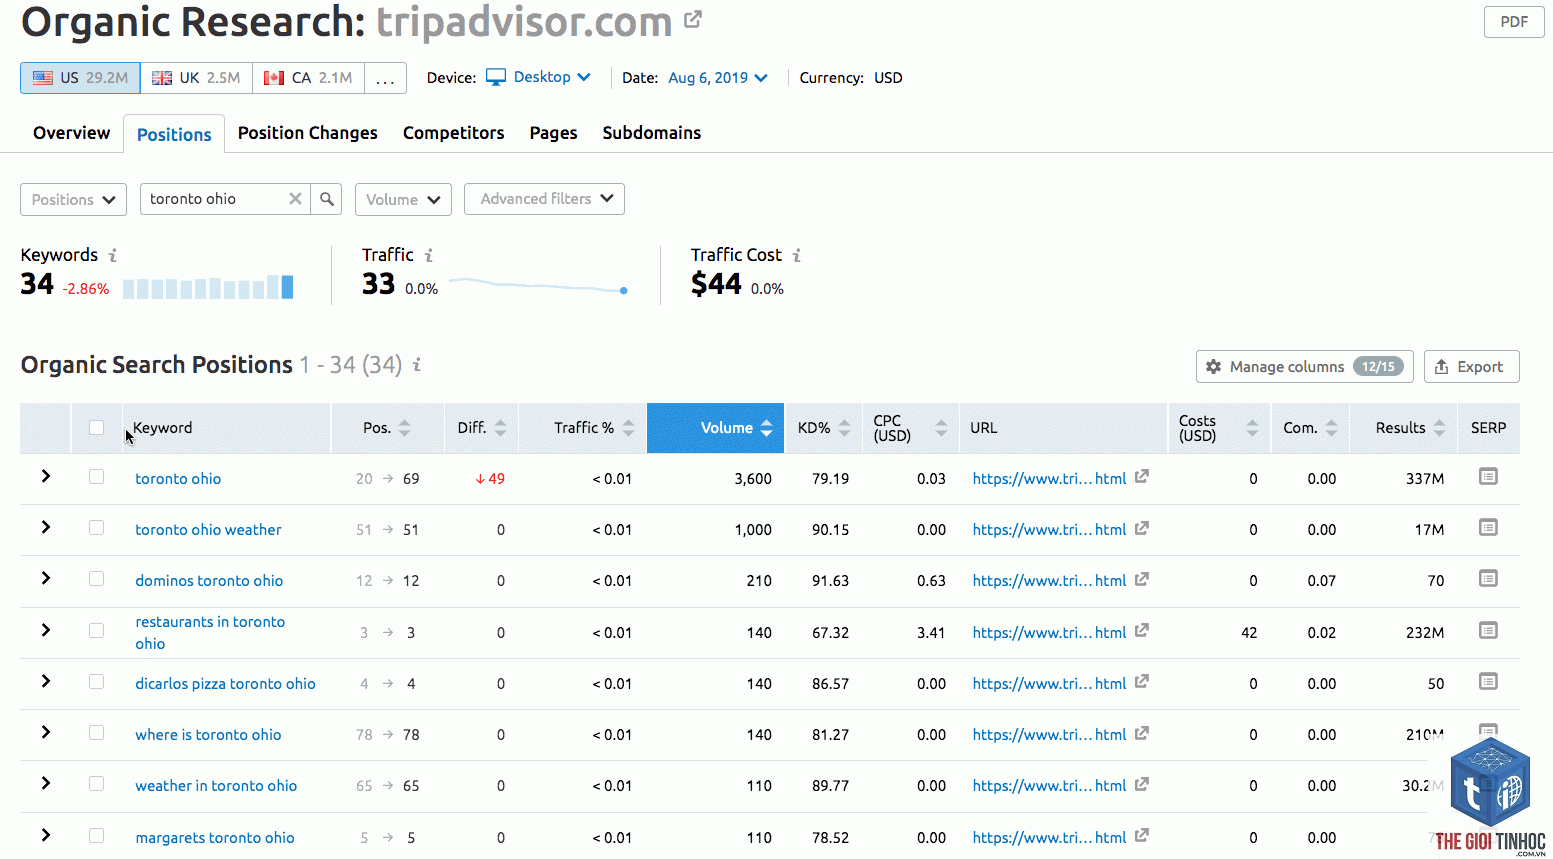This screenshot has width=1553, height=859.
Task: Open the 'toronto ohio' keyword link
Action: click(x=178, y=479)
